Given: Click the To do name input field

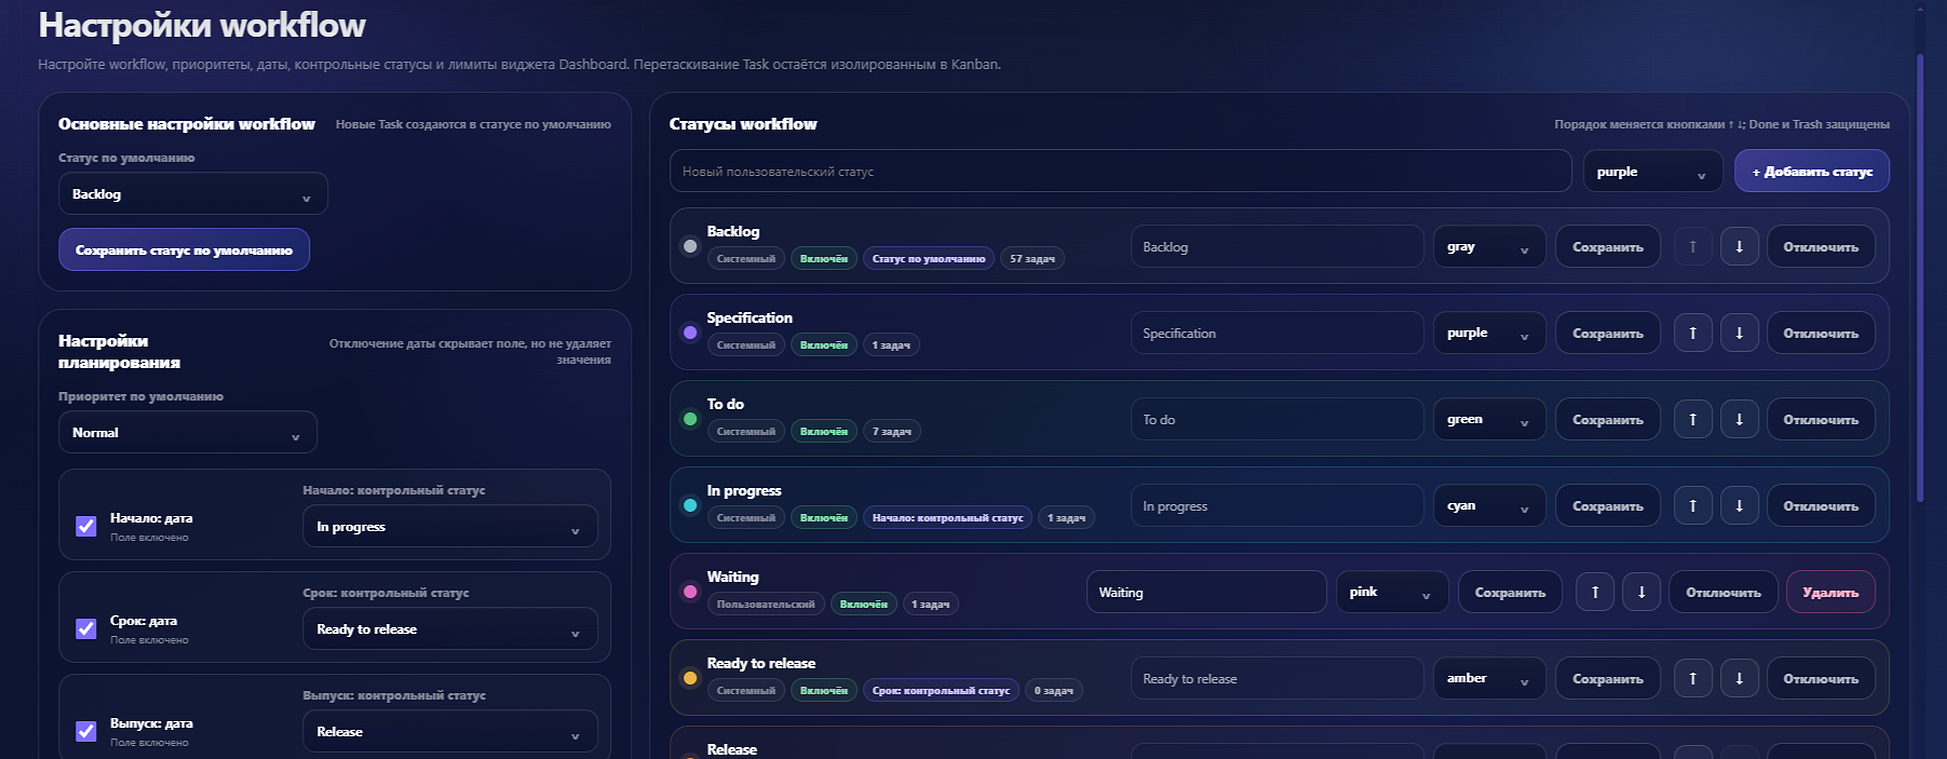Looking at the screenshot, I should (1277, 420).
